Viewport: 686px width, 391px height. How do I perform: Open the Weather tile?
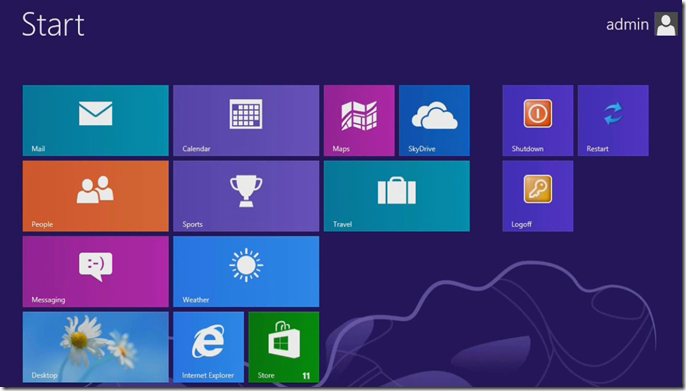(246, 272)
